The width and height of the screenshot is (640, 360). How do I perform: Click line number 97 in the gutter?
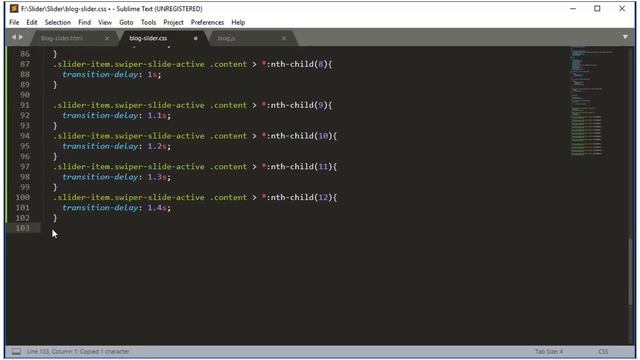(24, 167)
